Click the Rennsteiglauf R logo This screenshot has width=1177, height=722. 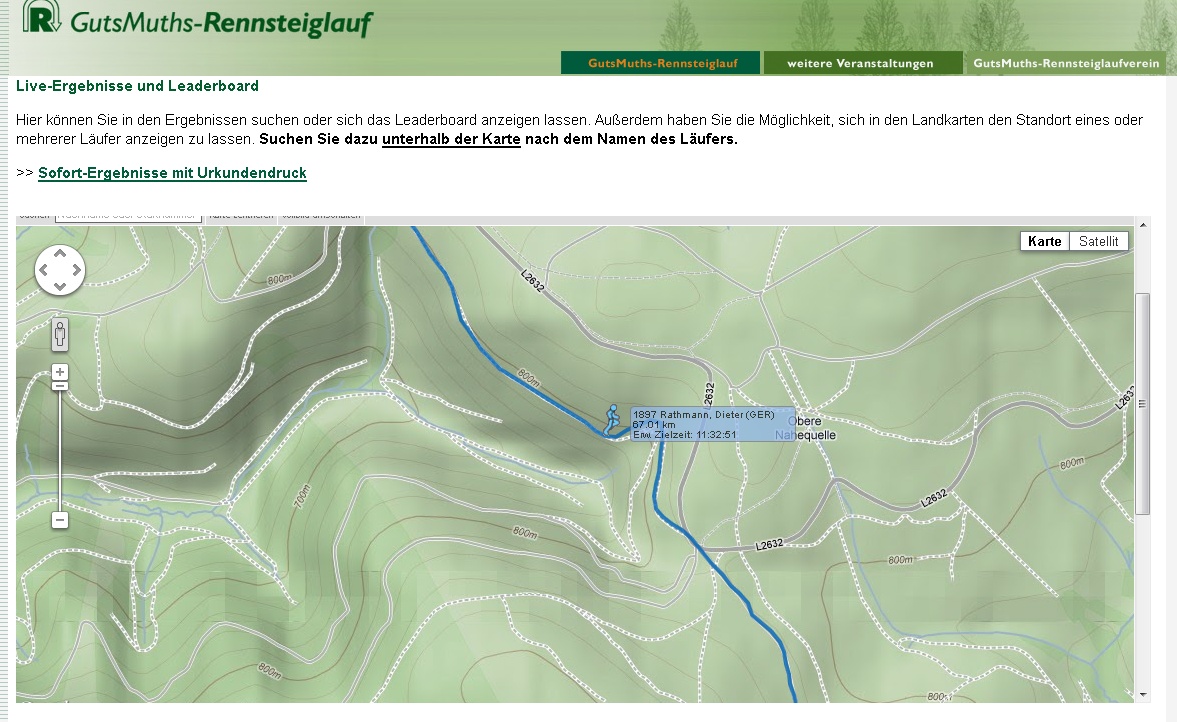(x=41, y=17)
